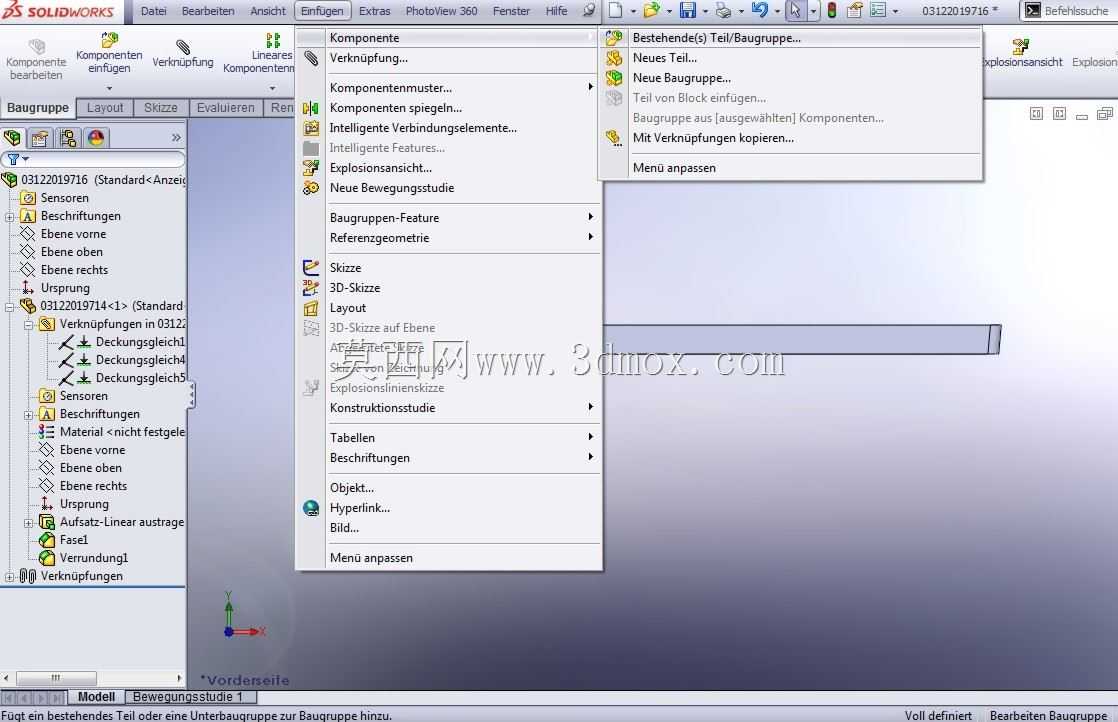Open the Extras menu
The width and height of the screenshot is (1118, 722).
click(x=374, y=11)
